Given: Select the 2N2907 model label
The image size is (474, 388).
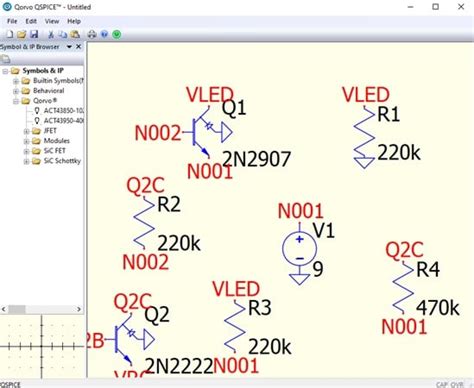Looking at the screenshot, I should coord(256,159).
